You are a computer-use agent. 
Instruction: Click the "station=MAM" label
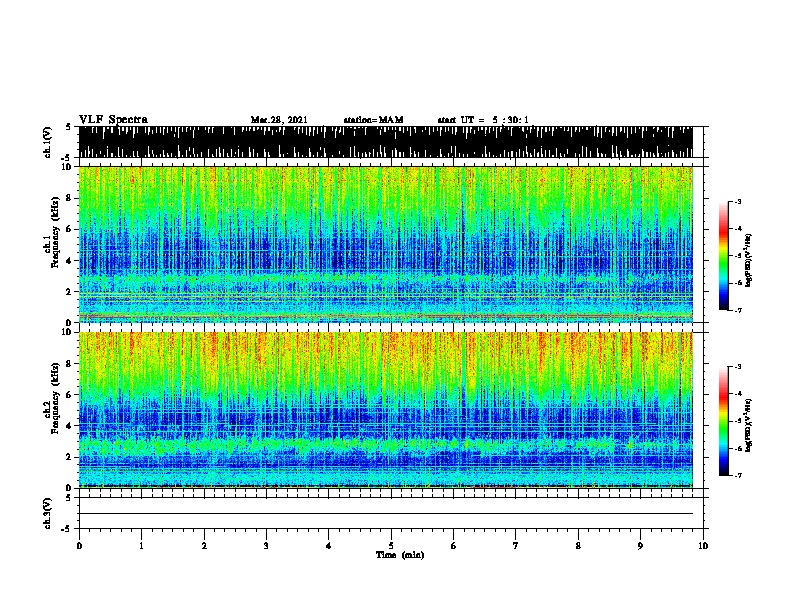[x=373, y=120]
